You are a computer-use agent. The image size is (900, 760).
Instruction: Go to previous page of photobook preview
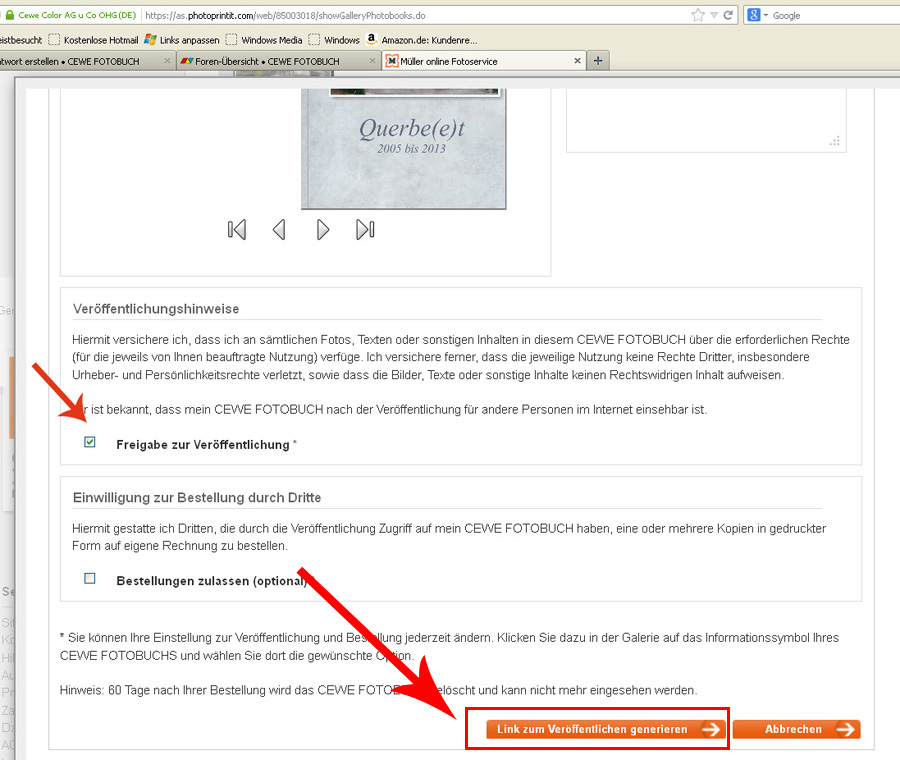tap(279, 230)
